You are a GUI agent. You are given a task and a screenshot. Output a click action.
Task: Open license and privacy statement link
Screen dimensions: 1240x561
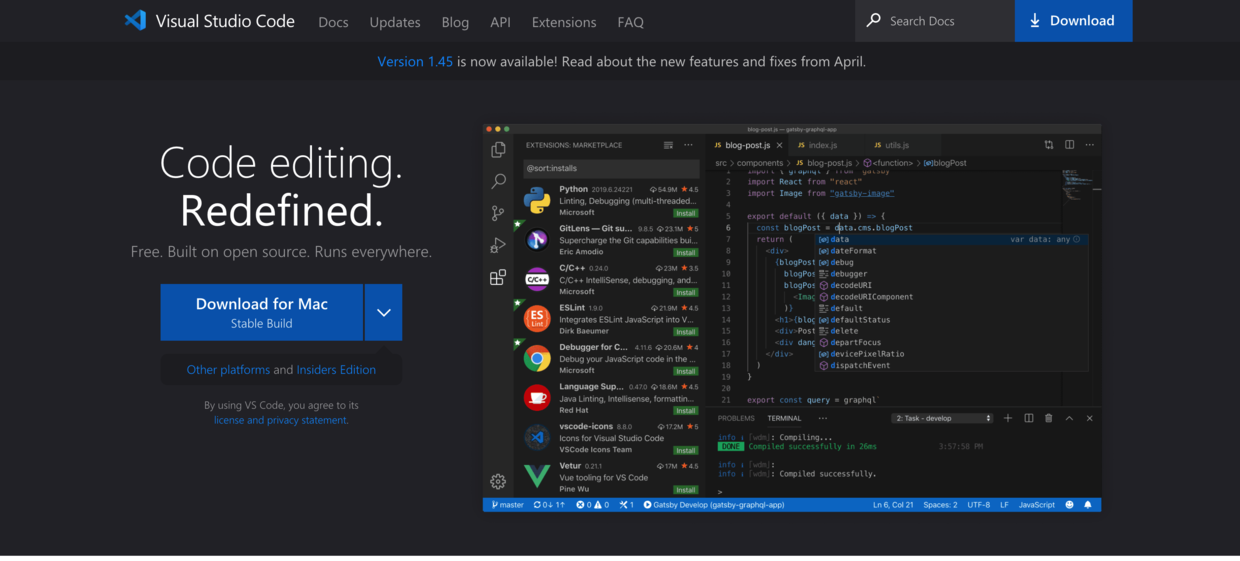280,420
